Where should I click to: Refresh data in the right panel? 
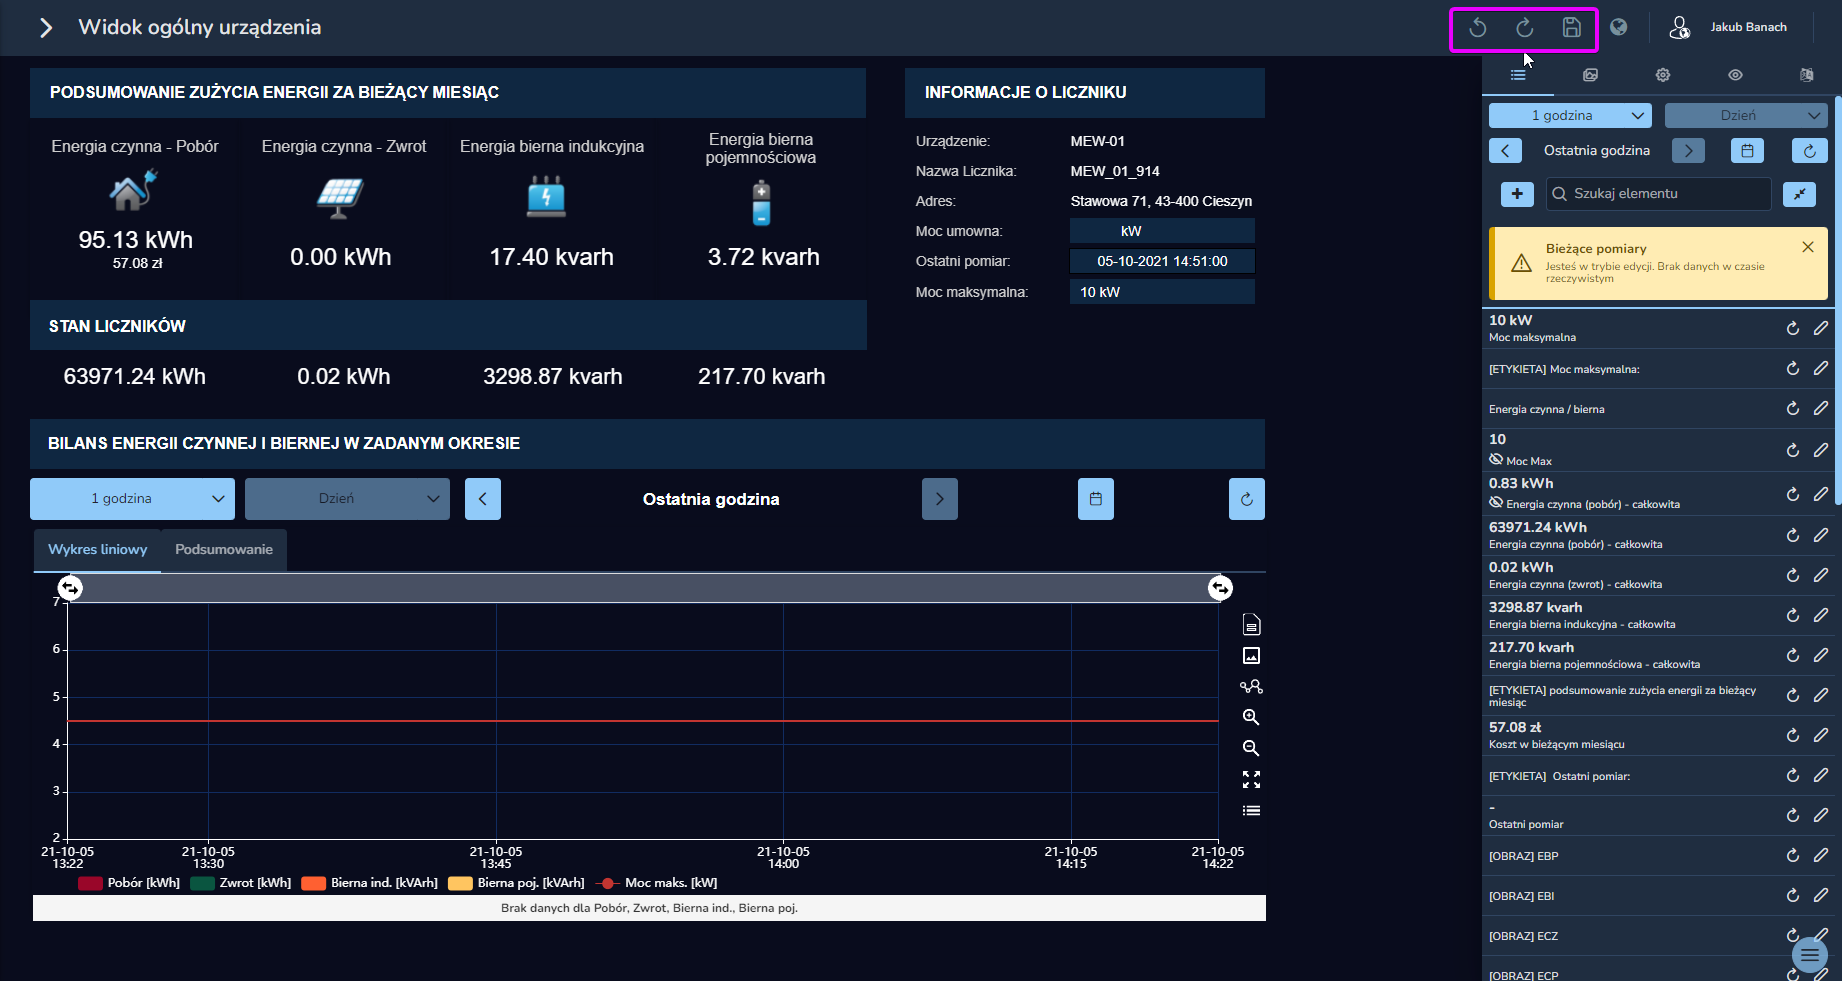point(1810,151)
